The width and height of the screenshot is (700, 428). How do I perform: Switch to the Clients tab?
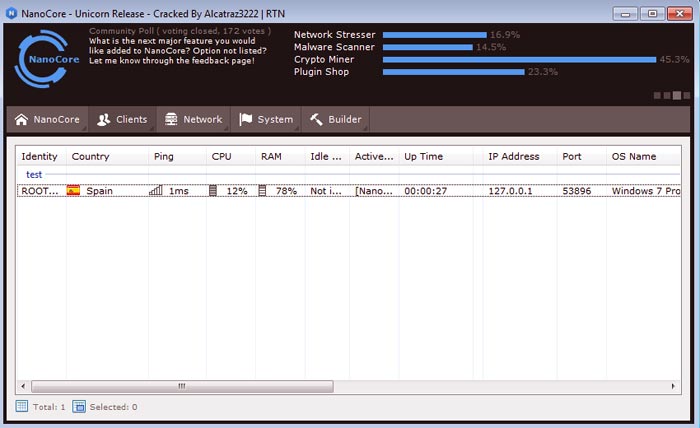coord(122,119)
